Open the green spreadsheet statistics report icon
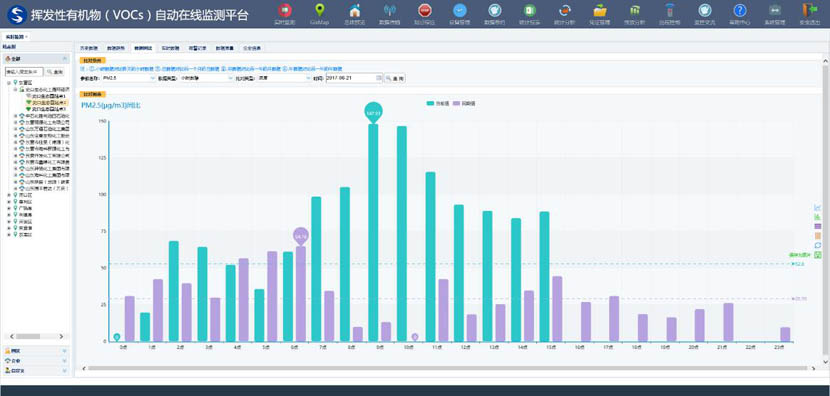This screenshot has height=396, width=830. click(x=529, y=10)
